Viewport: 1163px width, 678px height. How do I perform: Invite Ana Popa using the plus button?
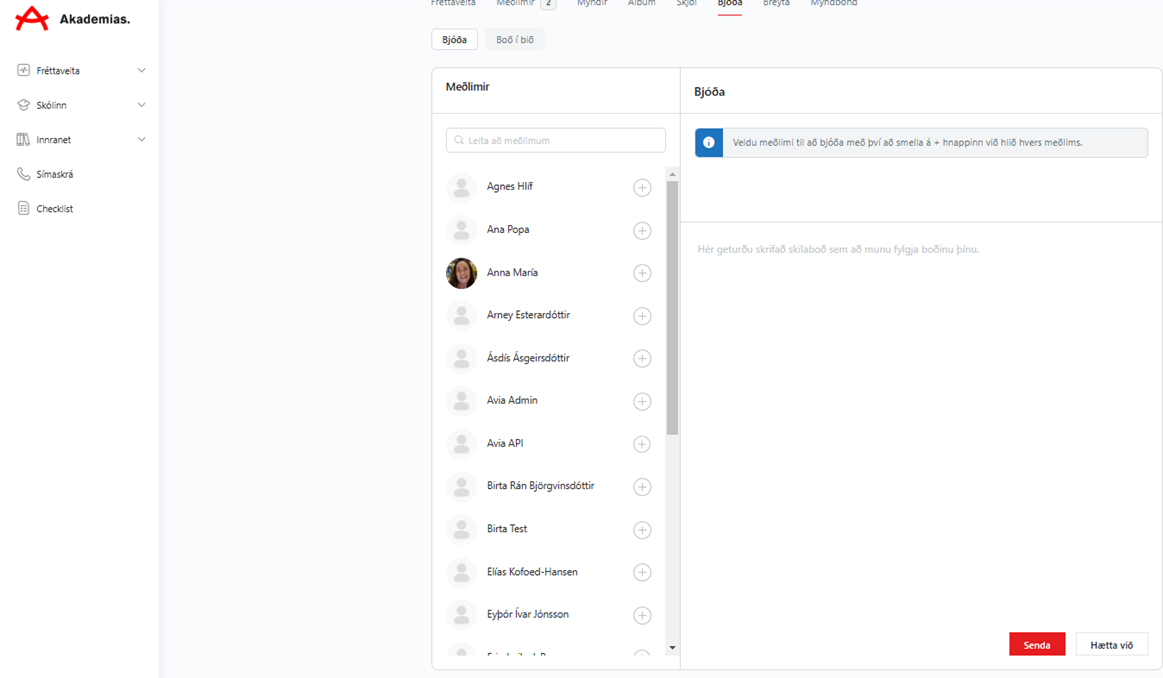pyautogui.click(x=642, y=231)
